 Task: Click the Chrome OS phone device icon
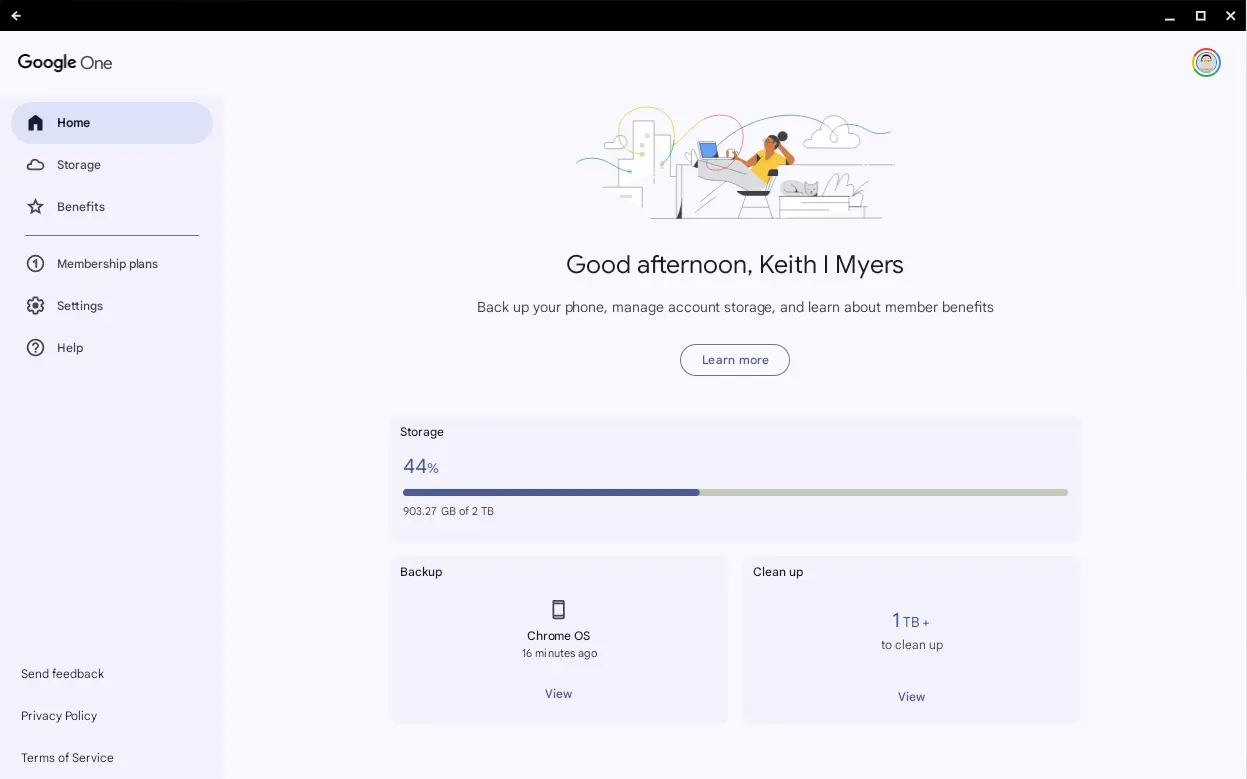click(x=558, y=610)
